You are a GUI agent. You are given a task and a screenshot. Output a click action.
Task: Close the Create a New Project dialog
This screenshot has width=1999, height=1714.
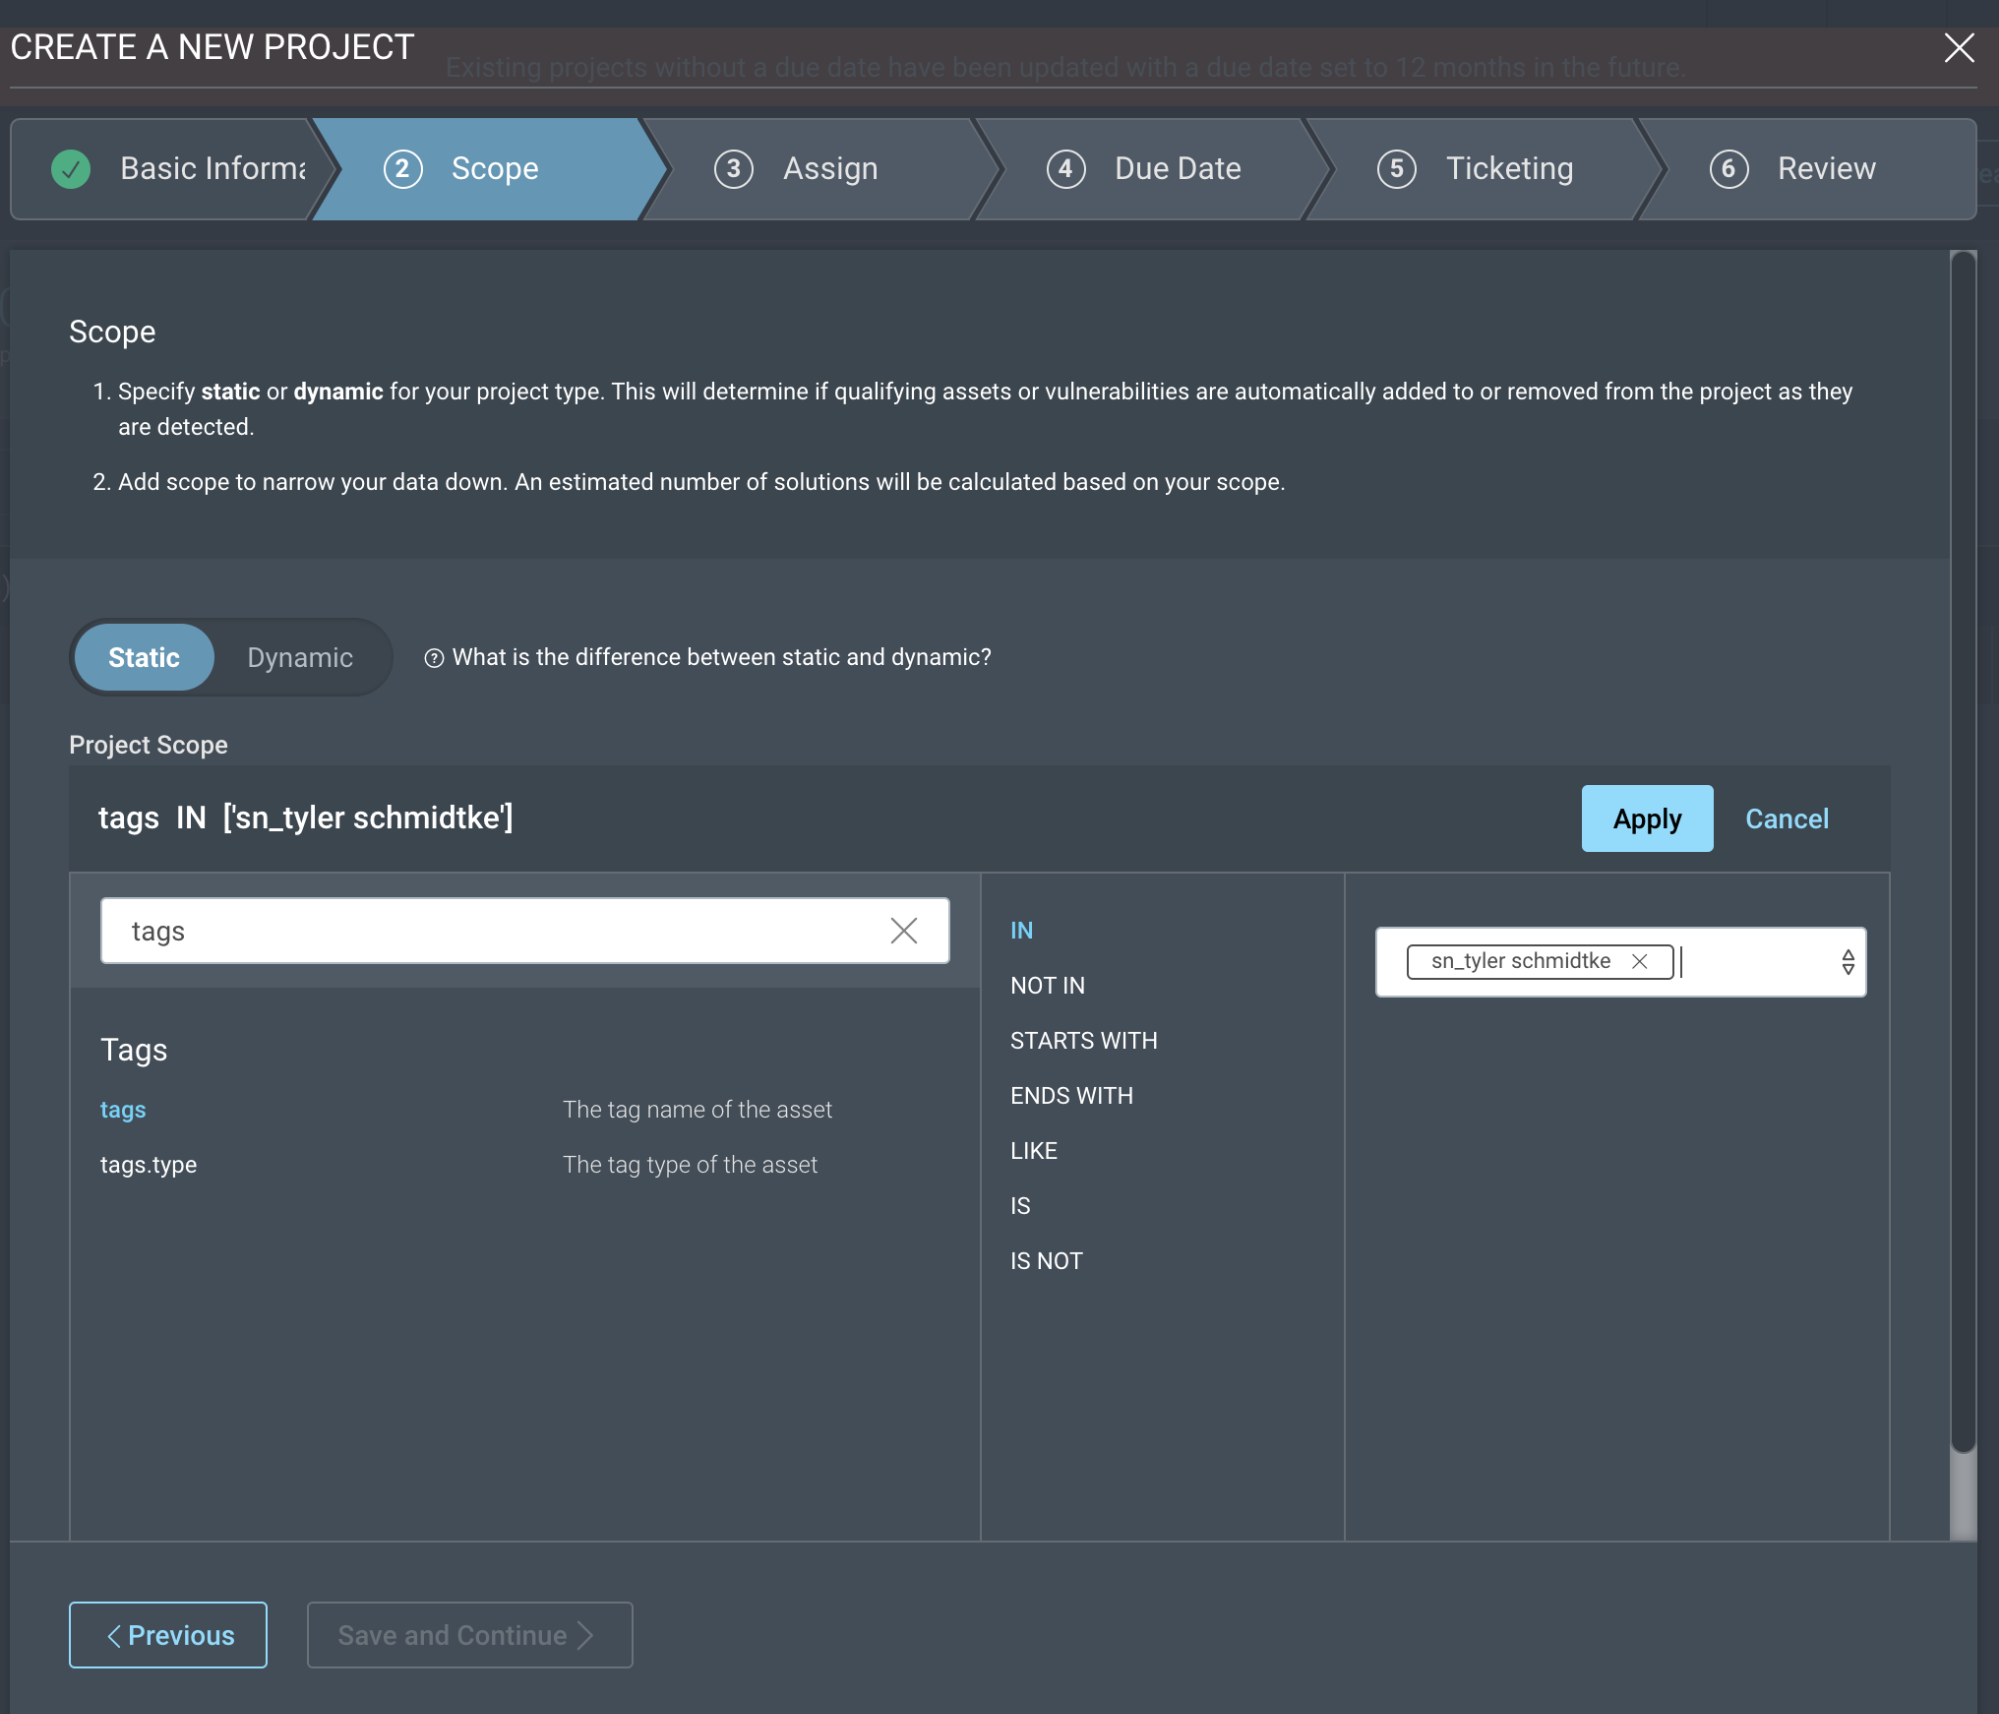(x=1958, y=47)
